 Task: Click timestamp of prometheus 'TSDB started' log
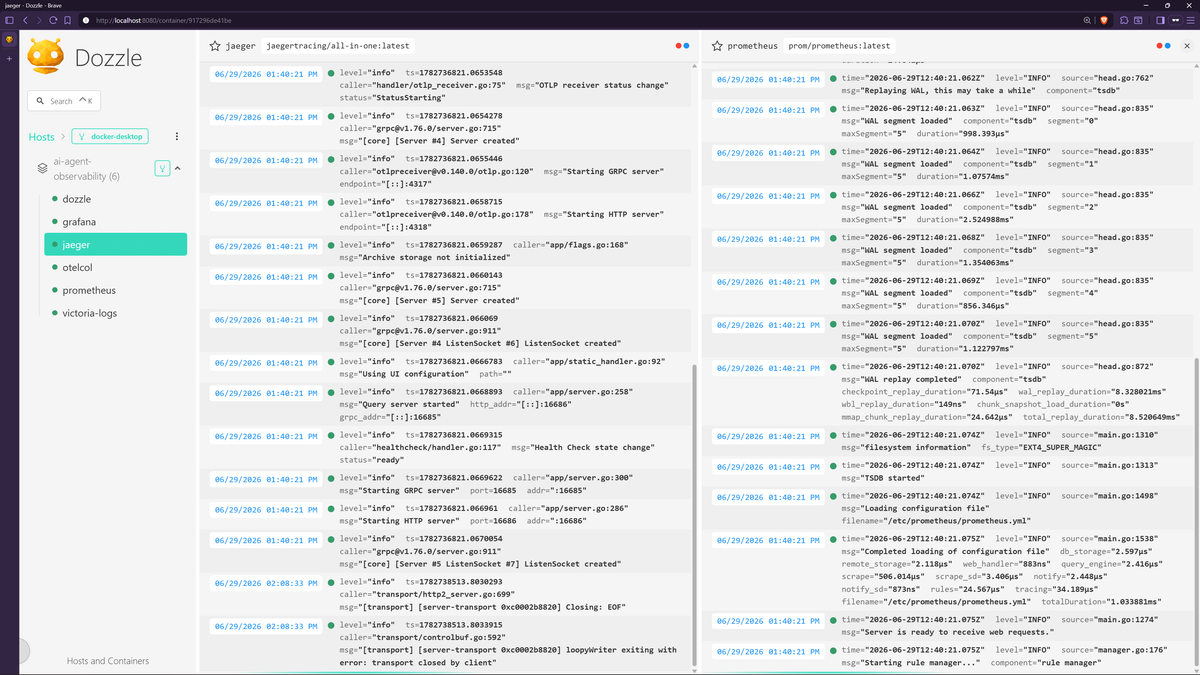(768, 466)
